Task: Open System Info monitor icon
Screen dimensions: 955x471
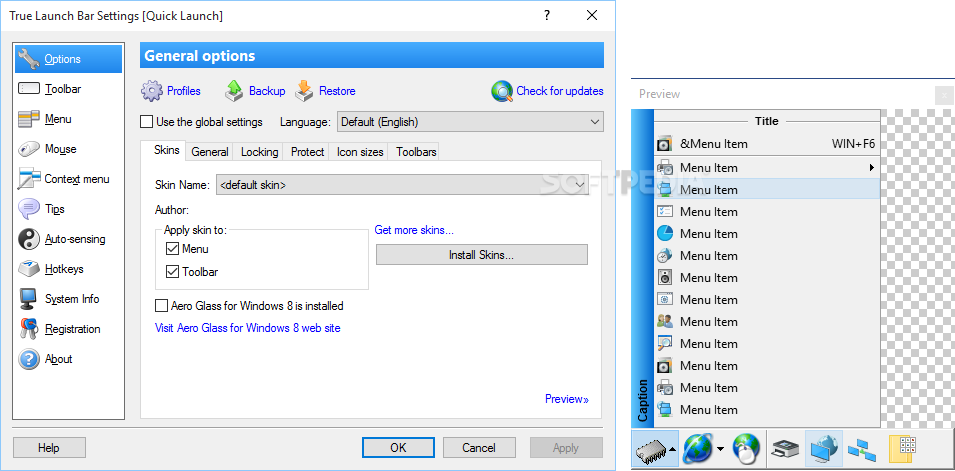Action: click(29, 299)
